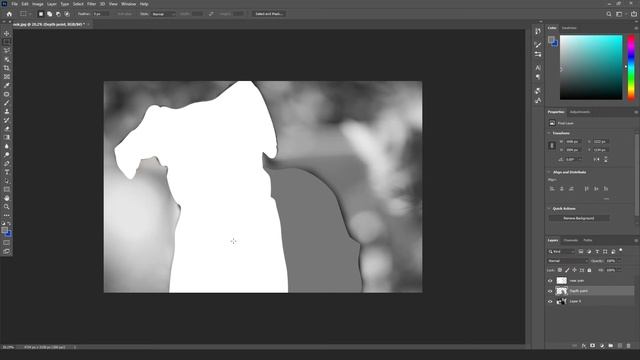Toggle lock transparent pixels
Image resolution: width=640 pixels, height=360 pixels.
(560, 270)
